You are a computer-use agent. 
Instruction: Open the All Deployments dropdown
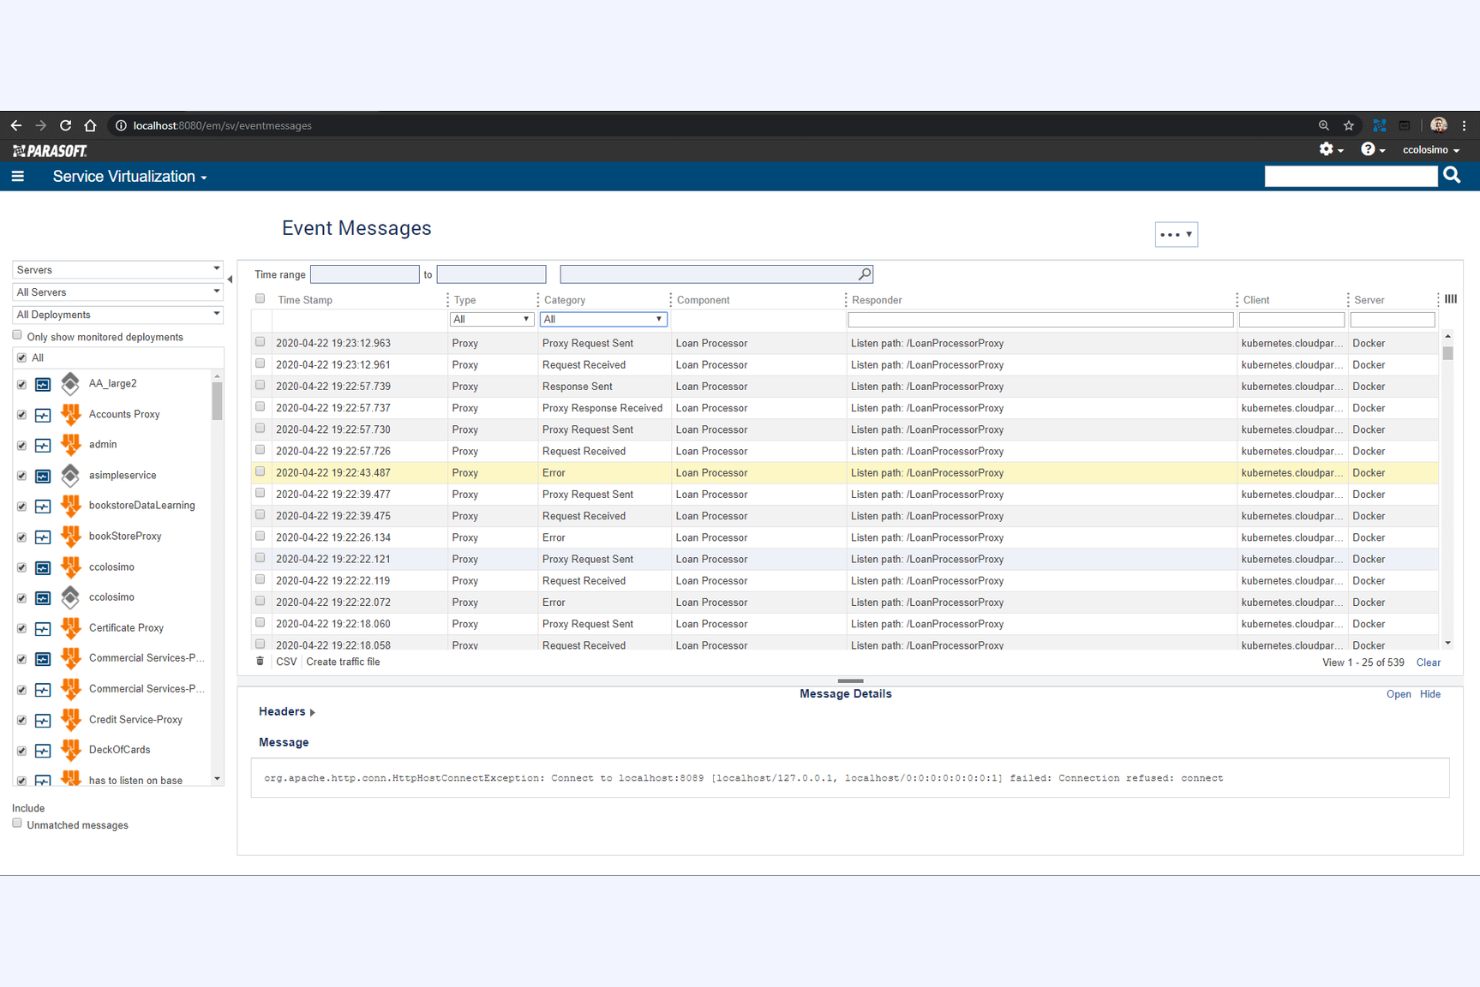point(116,314)
